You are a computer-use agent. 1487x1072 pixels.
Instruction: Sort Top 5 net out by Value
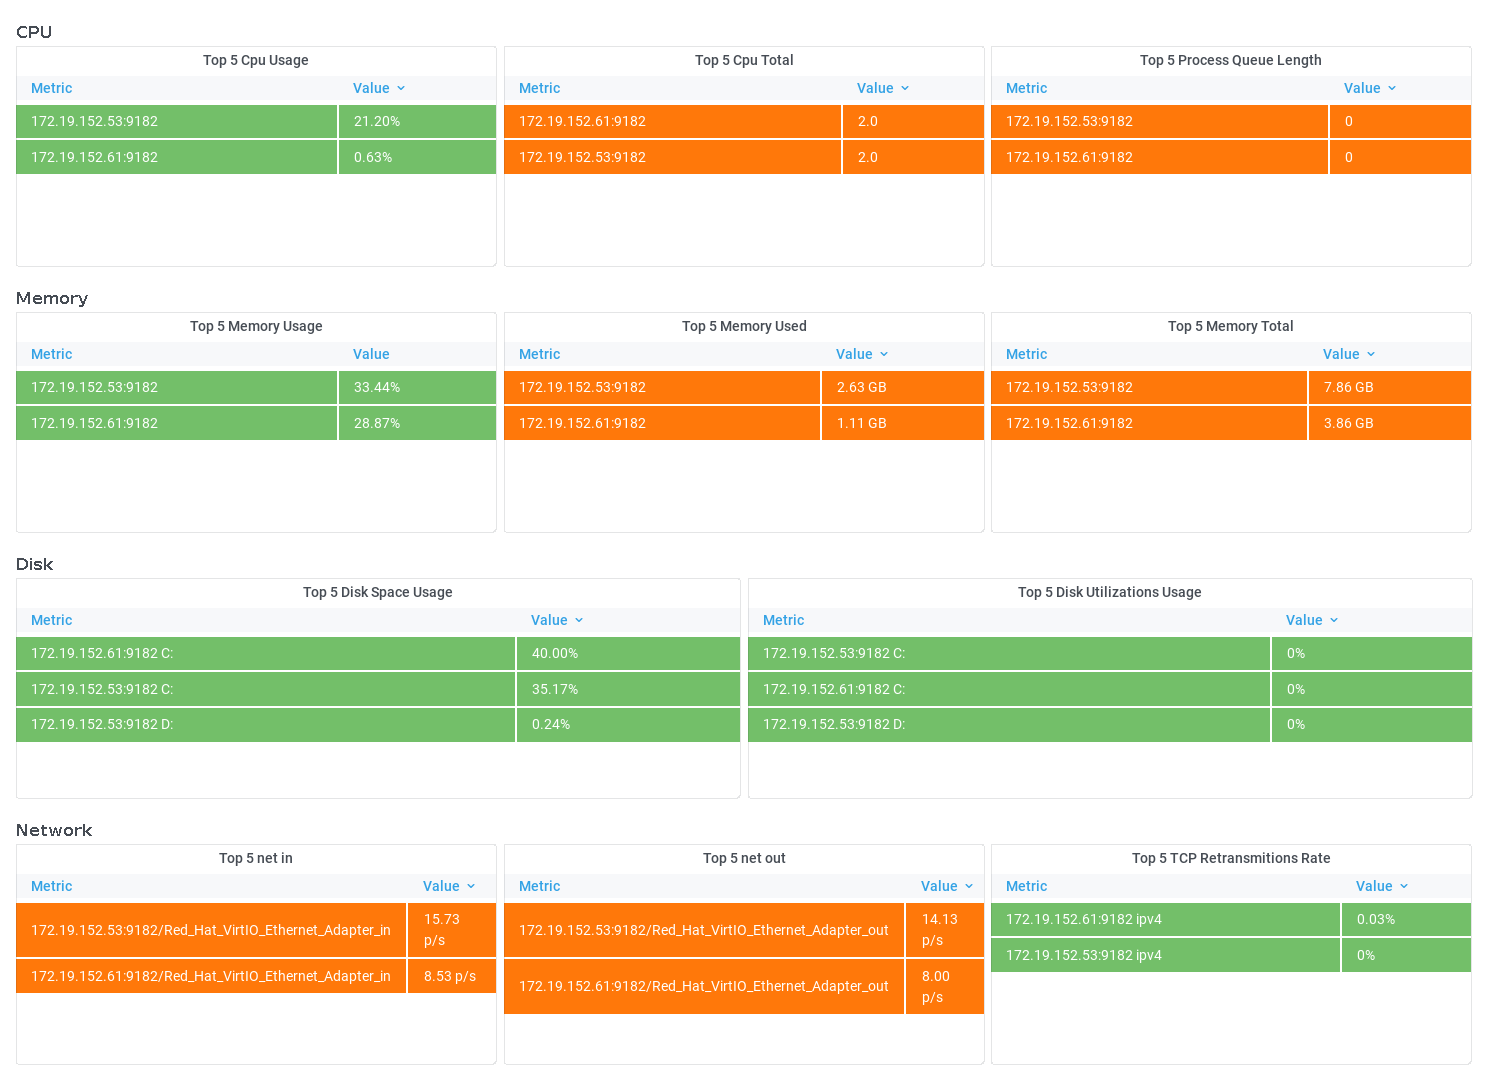tap(947, 886)
